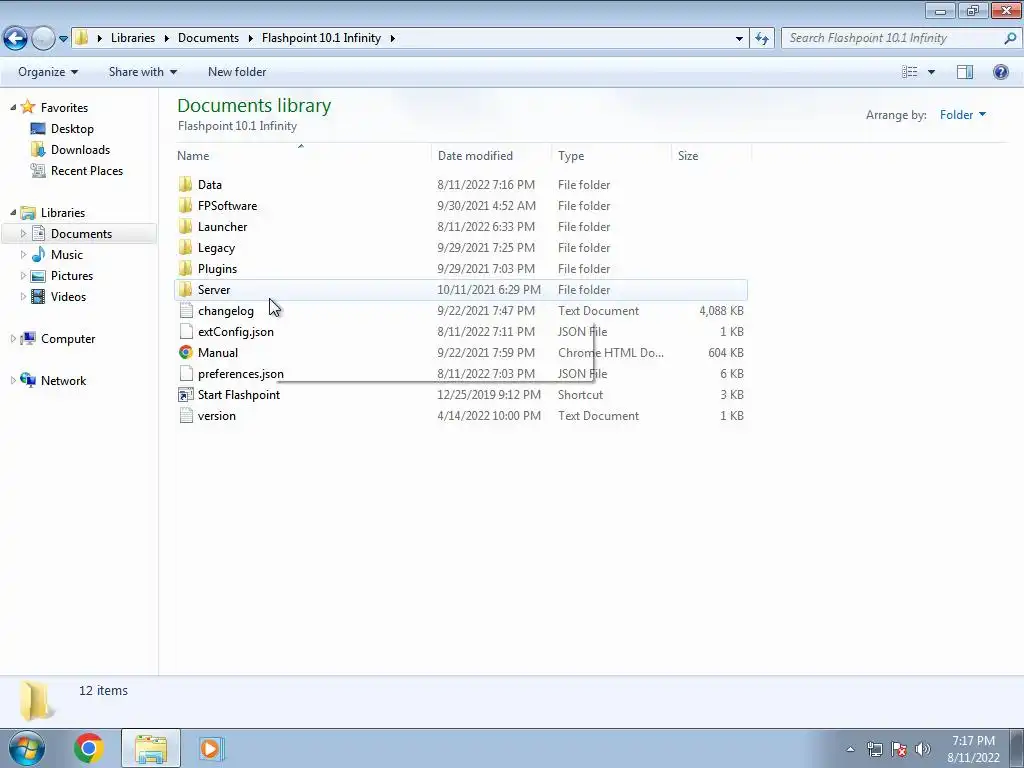This screenshot has height=768, width=1024.
Task: Open the Share with menu
Action: pos(142,72)
